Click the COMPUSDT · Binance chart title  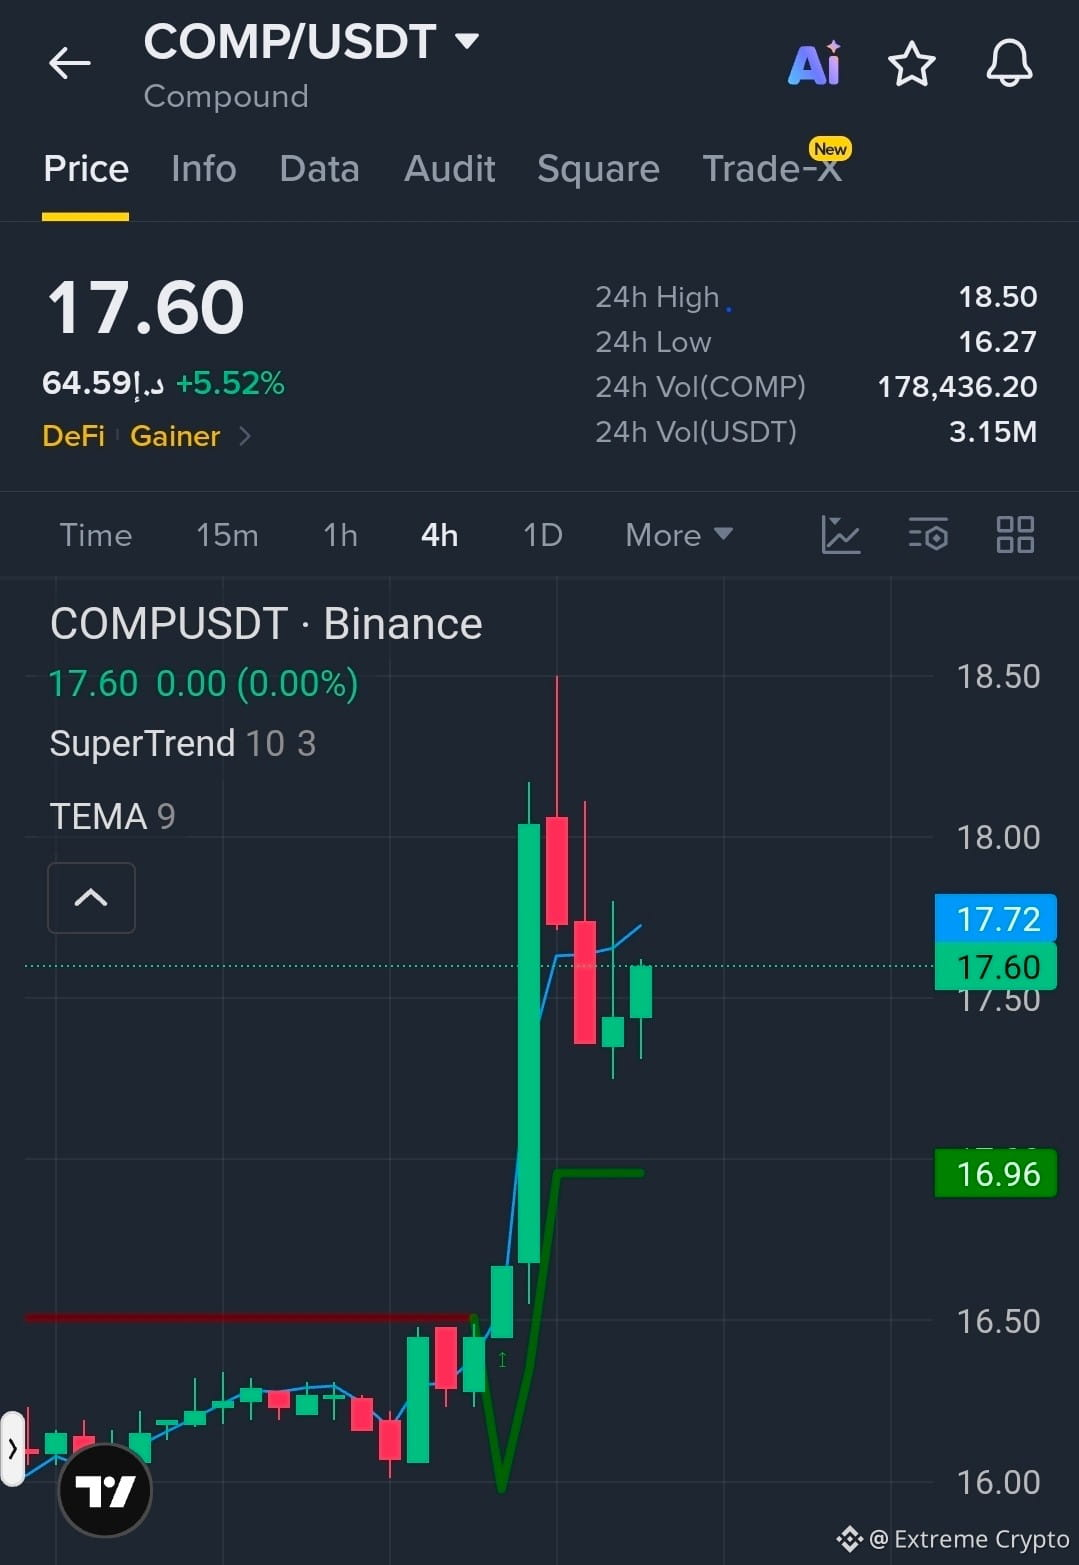266,624
